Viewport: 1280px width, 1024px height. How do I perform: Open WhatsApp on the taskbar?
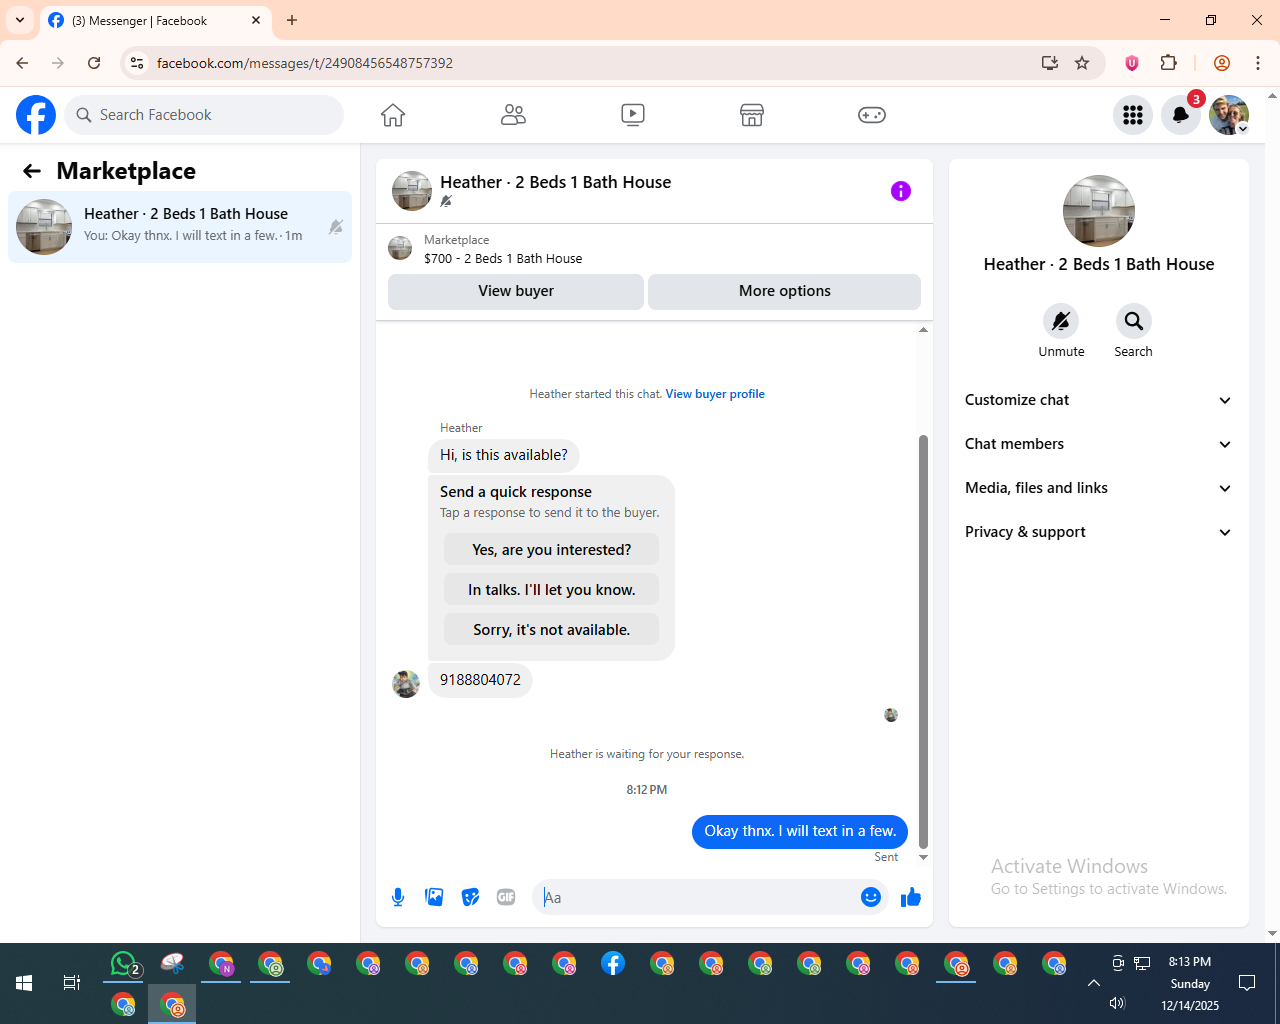124,964
